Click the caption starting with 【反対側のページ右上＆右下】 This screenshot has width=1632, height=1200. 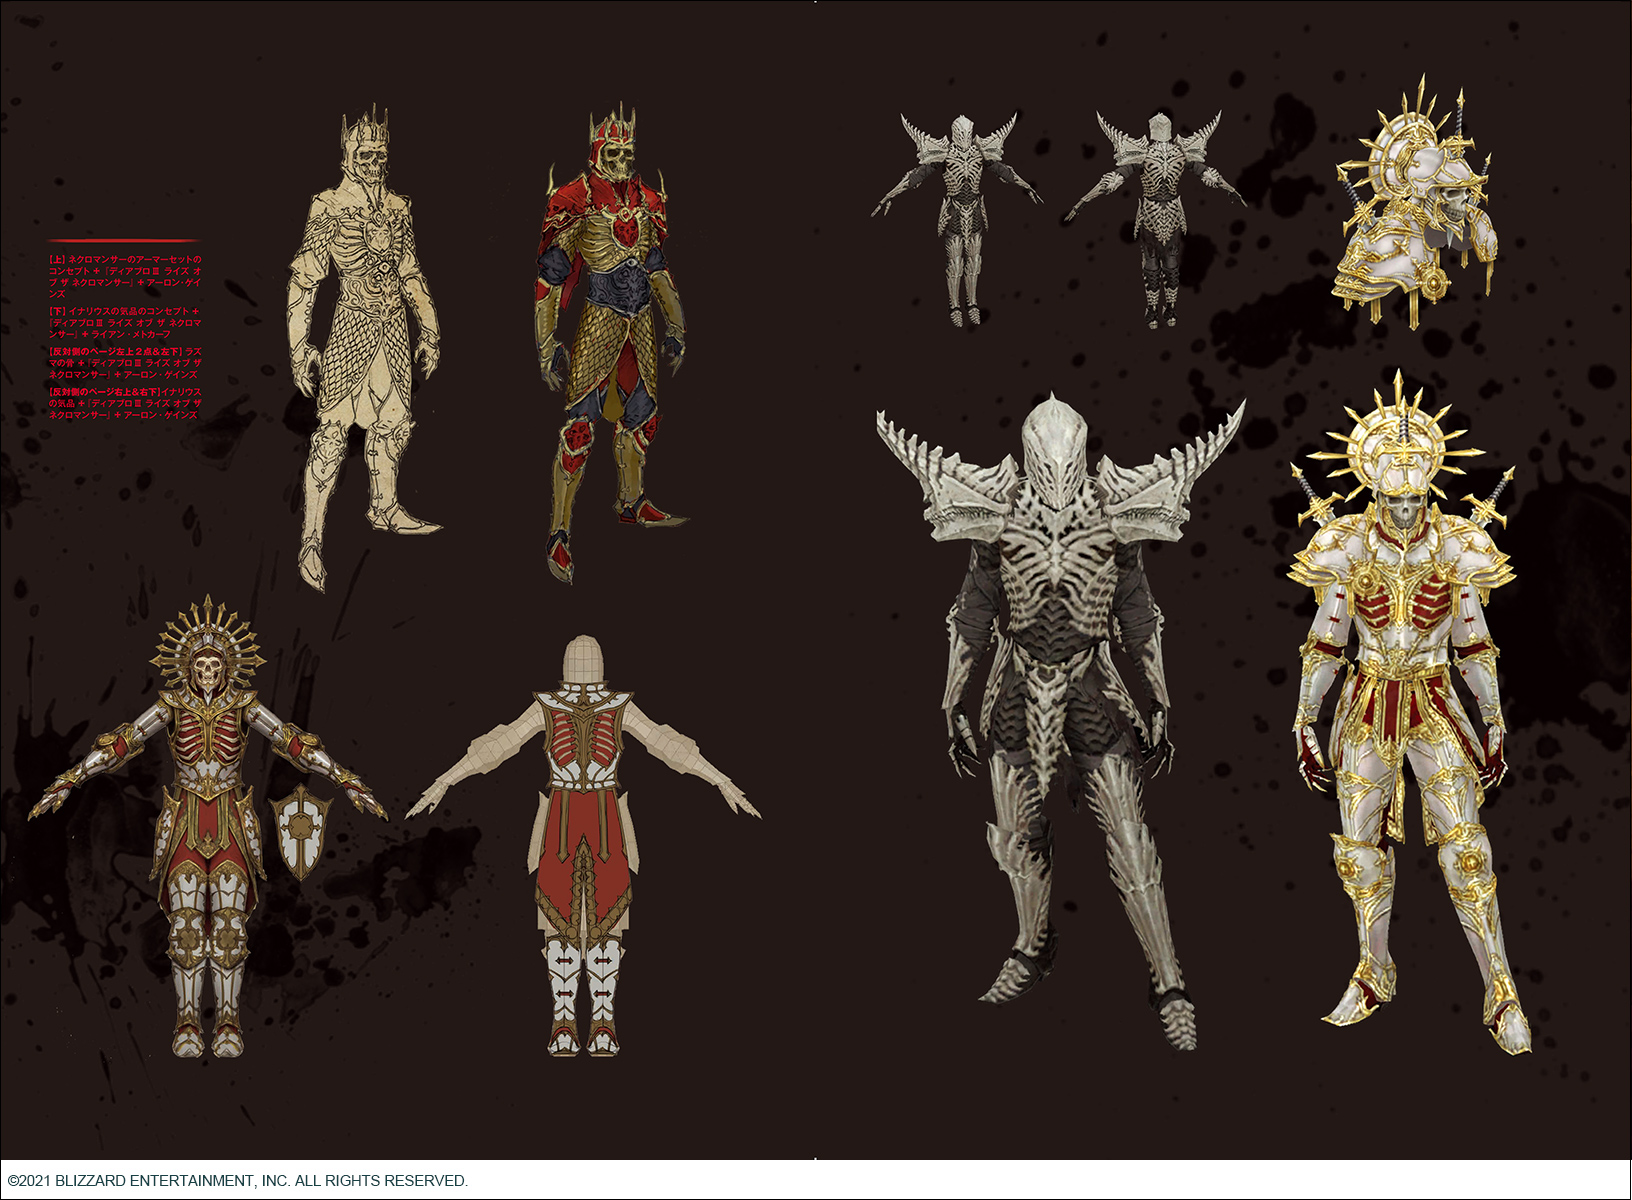[125, 403]
